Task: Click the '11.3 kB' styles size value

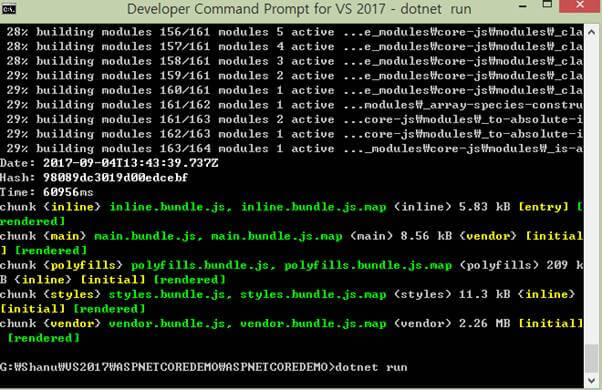Action: (x=485, y=294)
